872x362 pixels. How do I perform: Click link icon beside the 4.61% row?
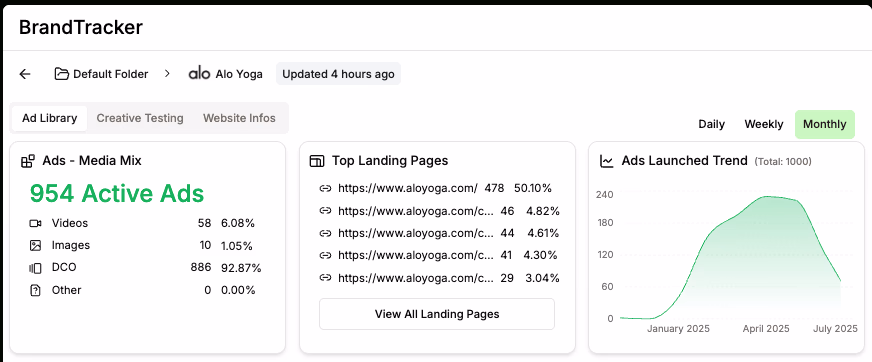(325, 233)
